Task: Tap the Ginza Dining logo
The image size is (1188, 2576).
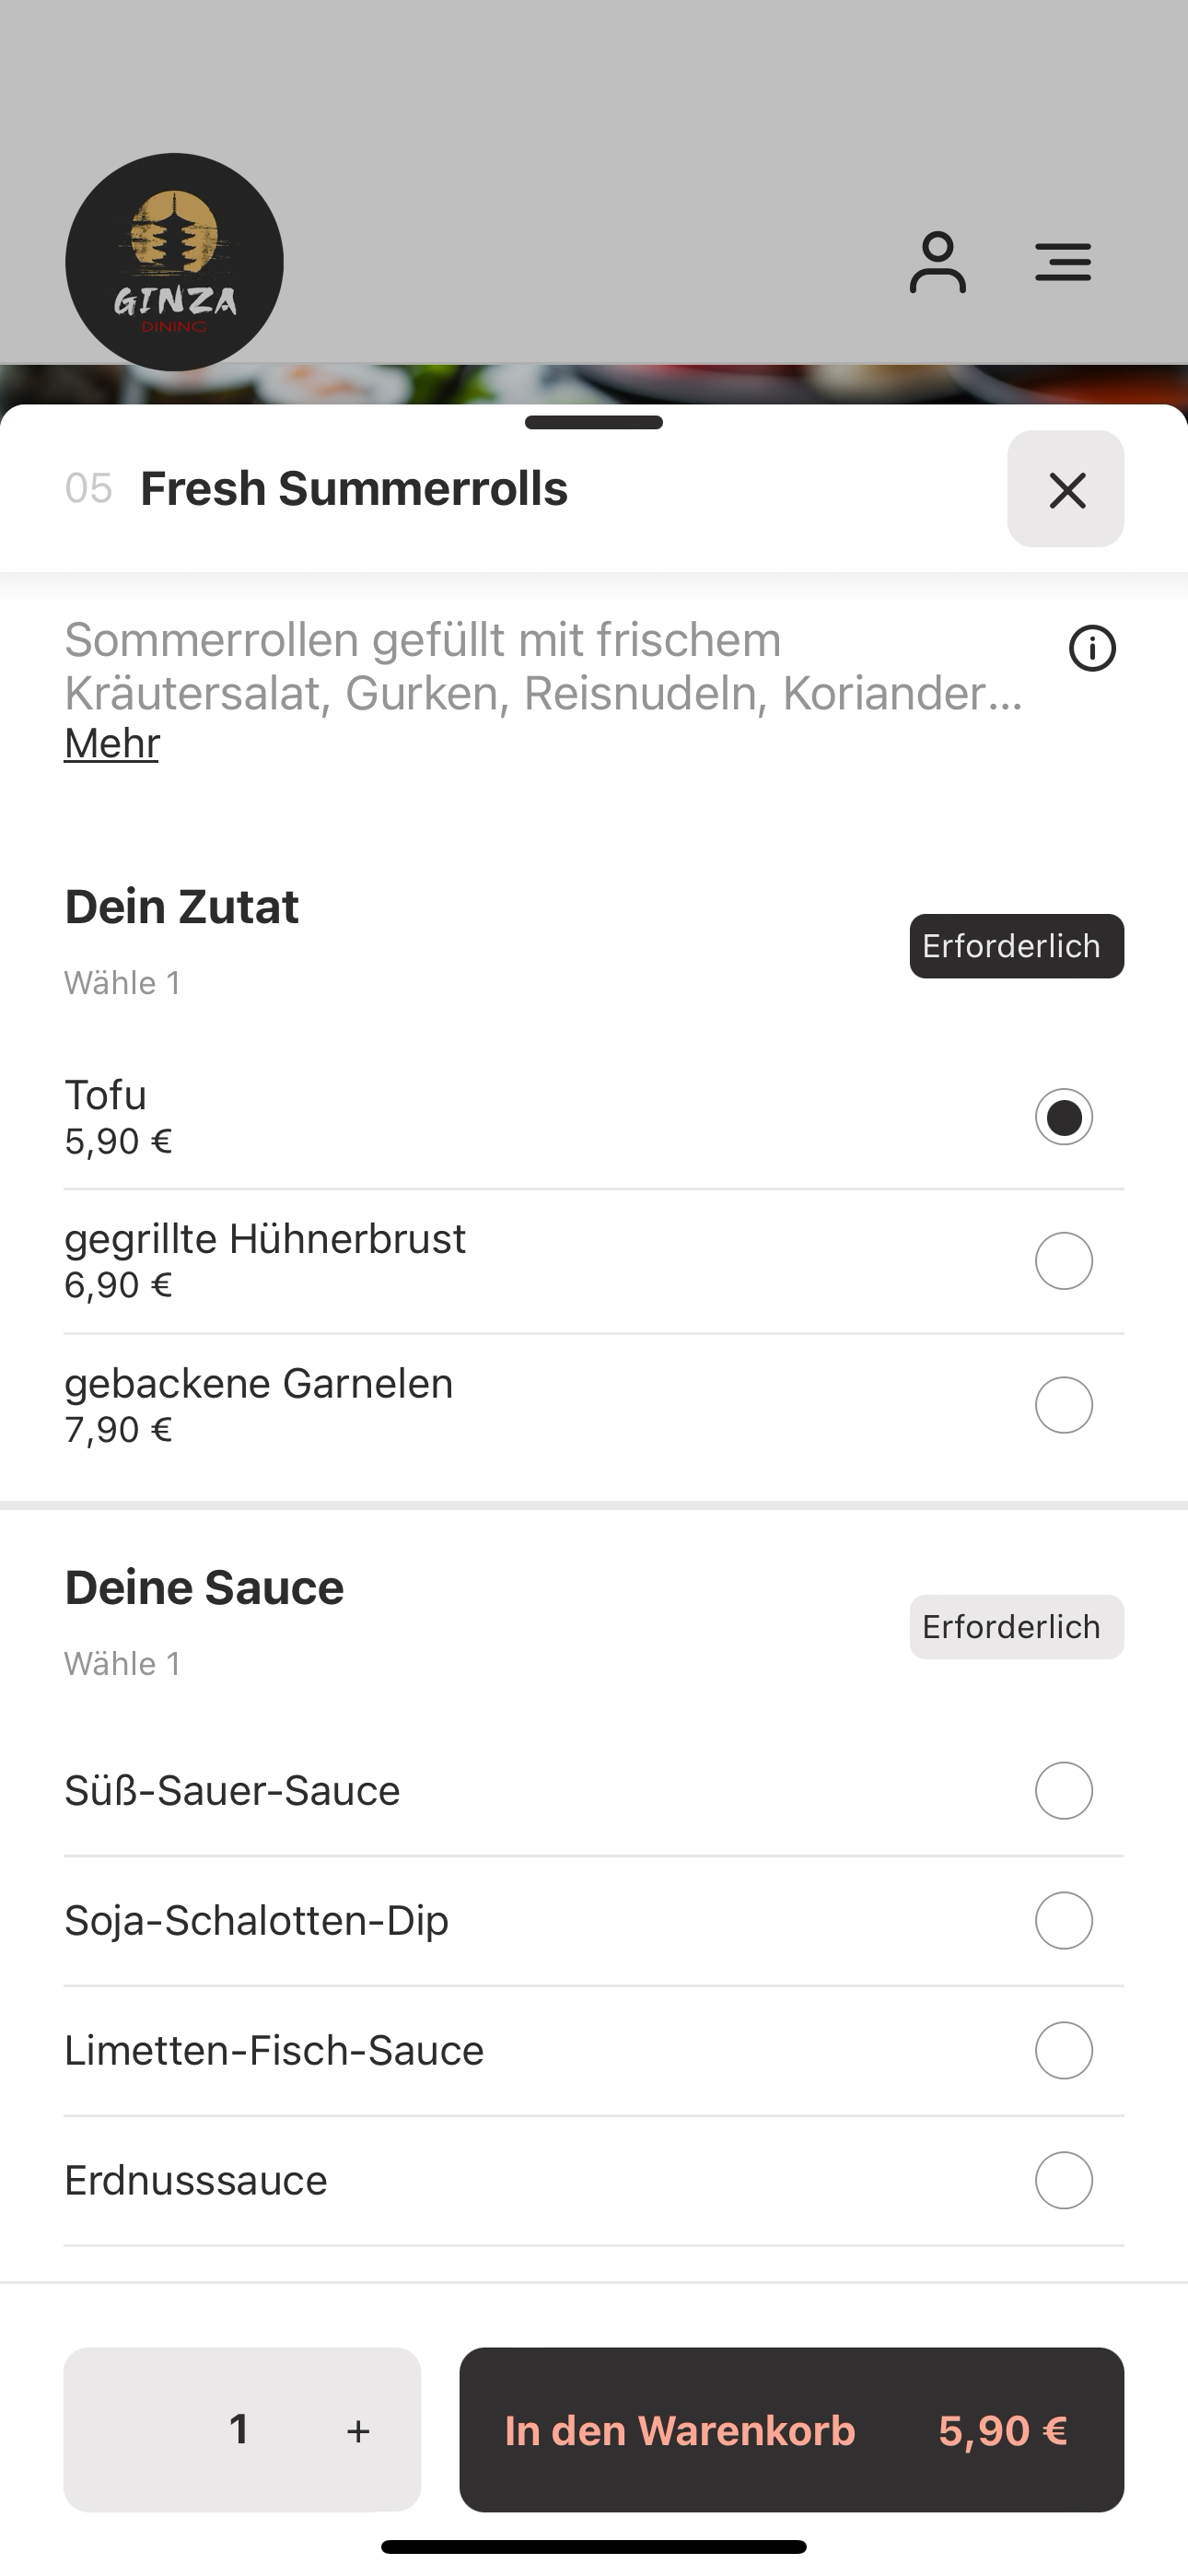Action: pos(174,262)
